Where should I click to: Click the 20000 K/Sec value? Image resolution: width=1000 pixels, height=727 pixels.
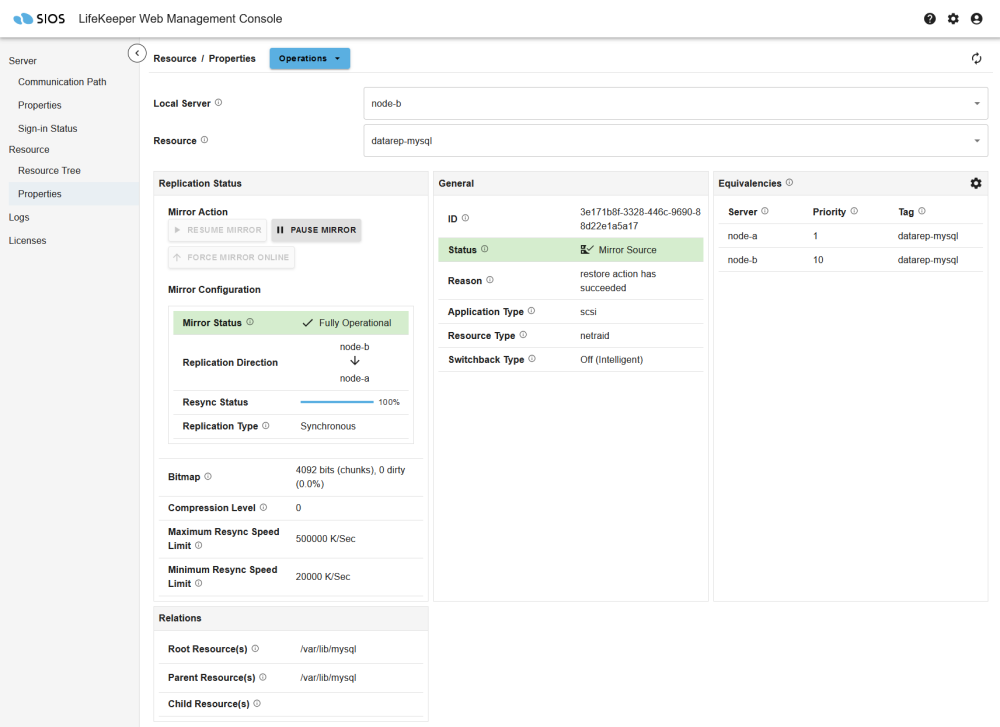[x=323, y=576]
